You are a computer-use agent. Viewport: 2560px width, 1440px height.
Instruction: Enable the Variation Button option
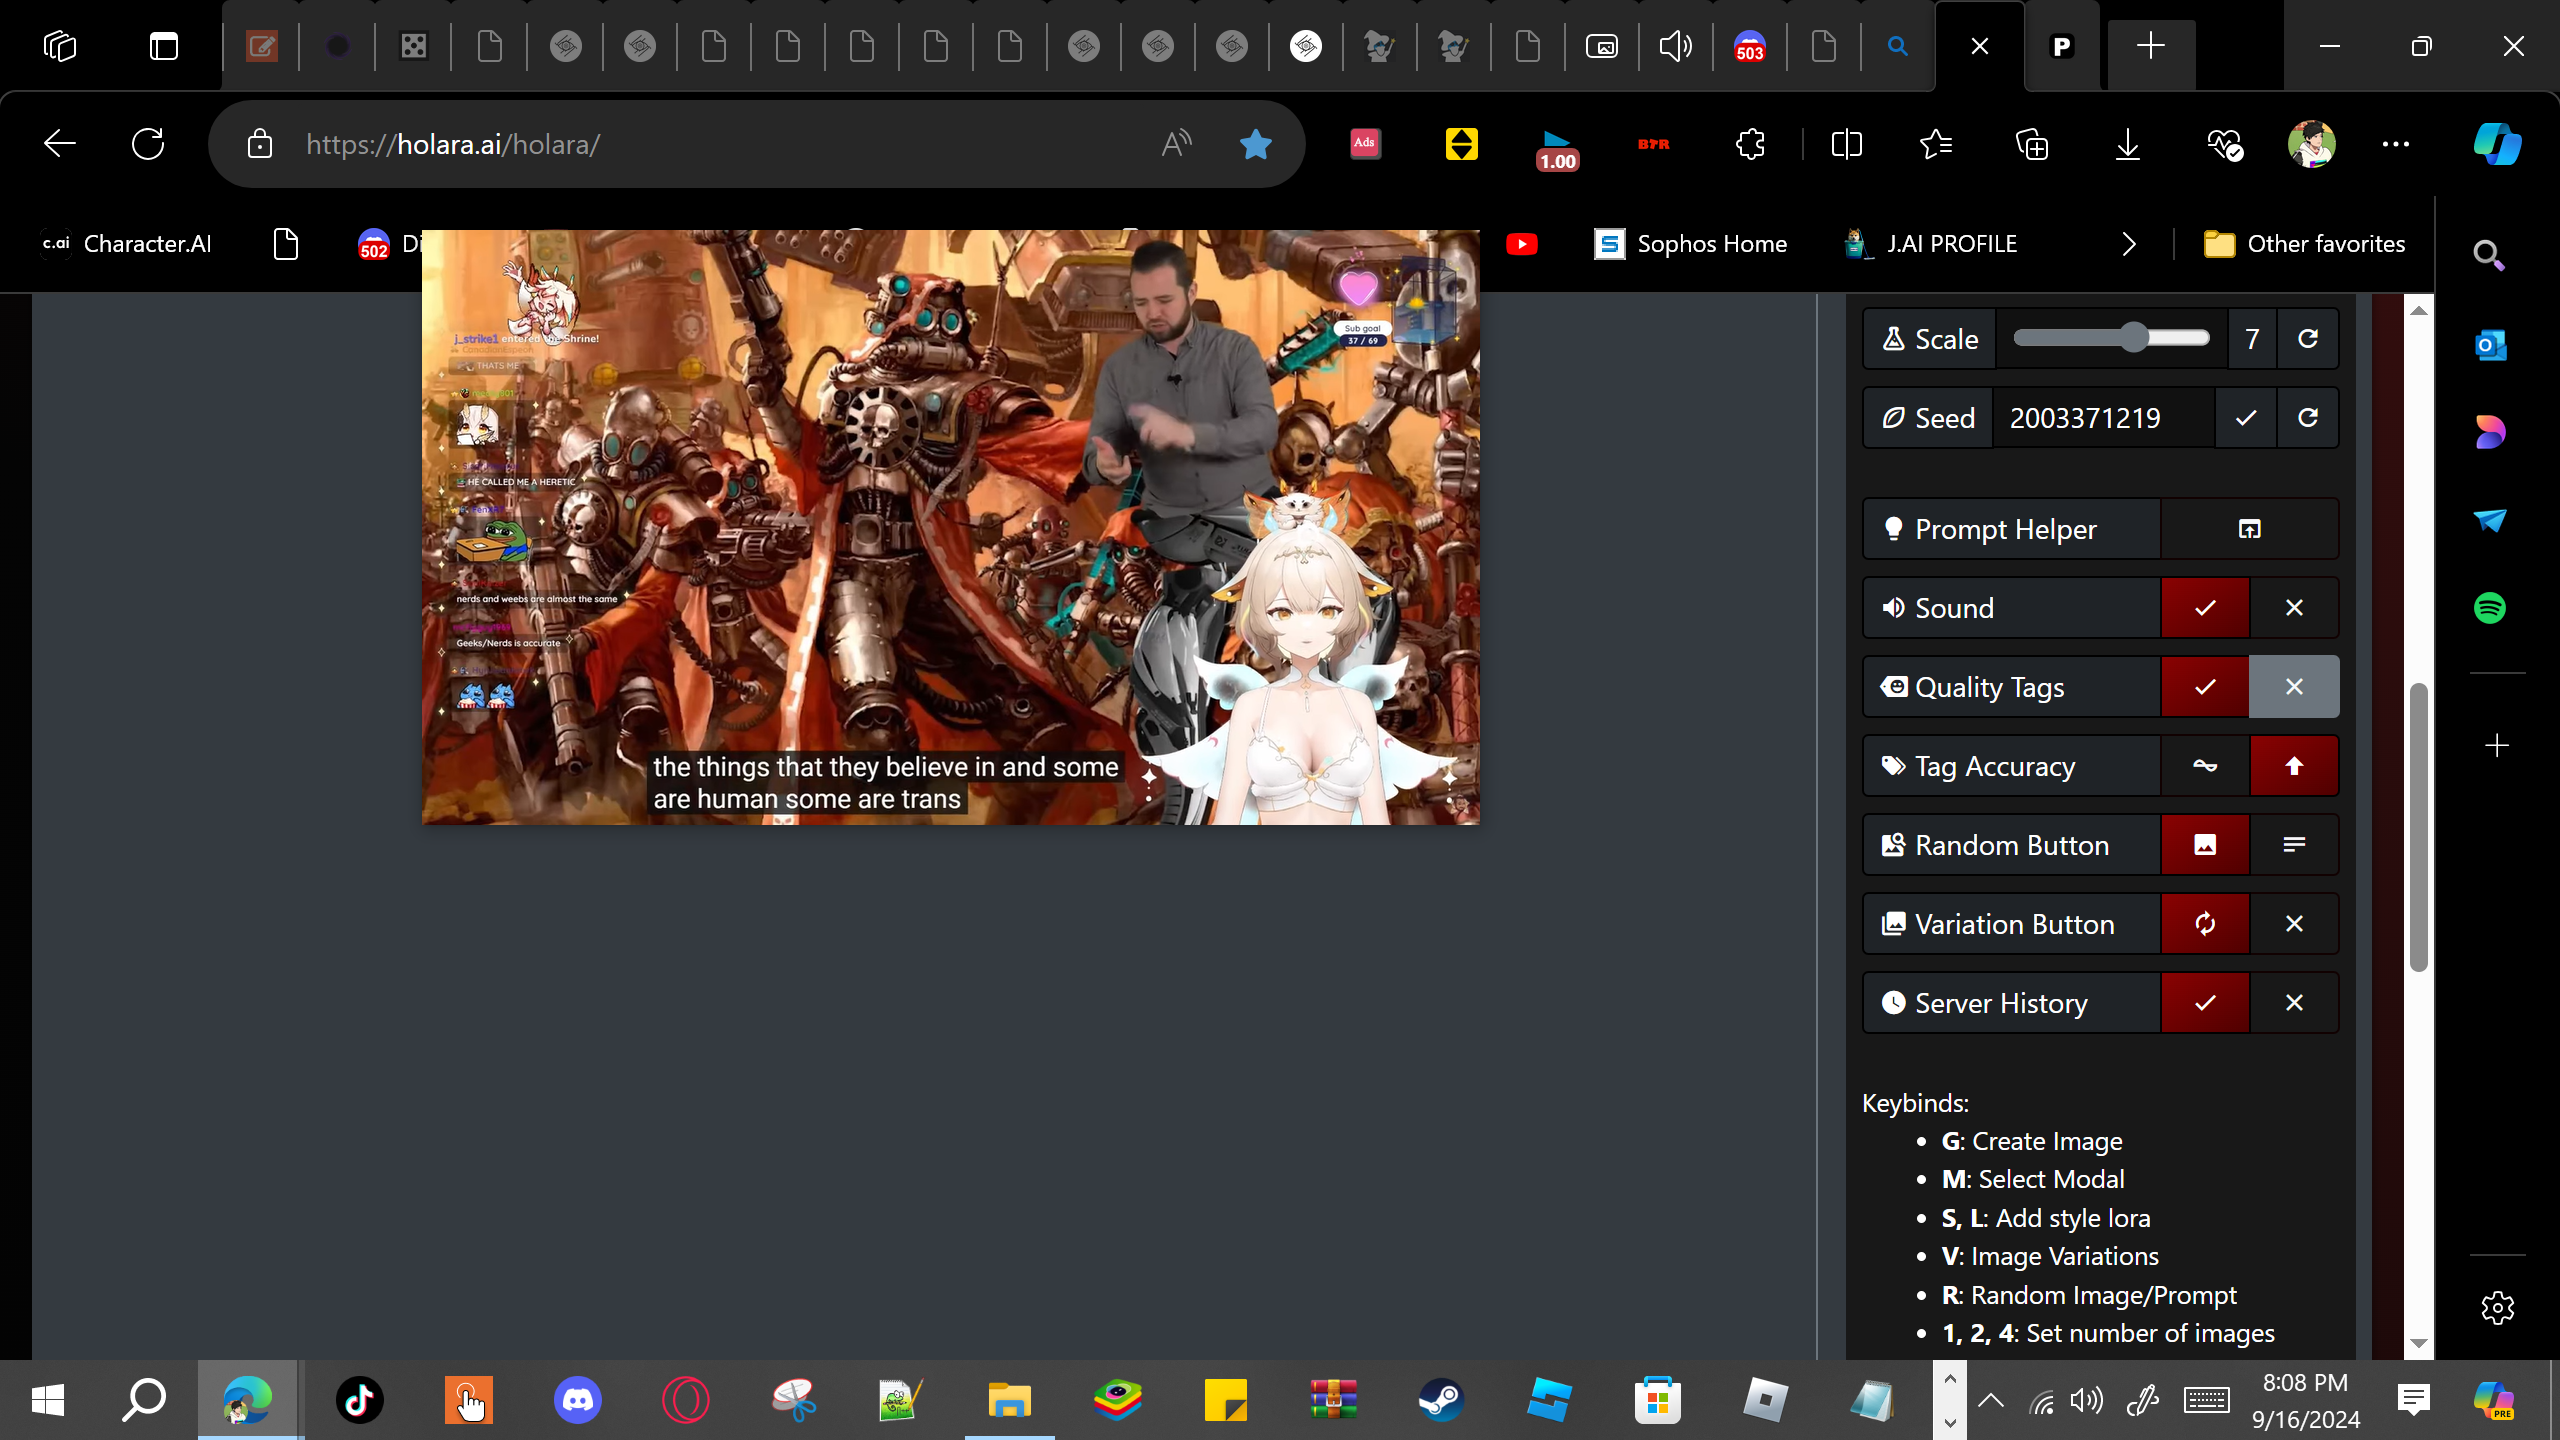click(x=2205, y=924)
